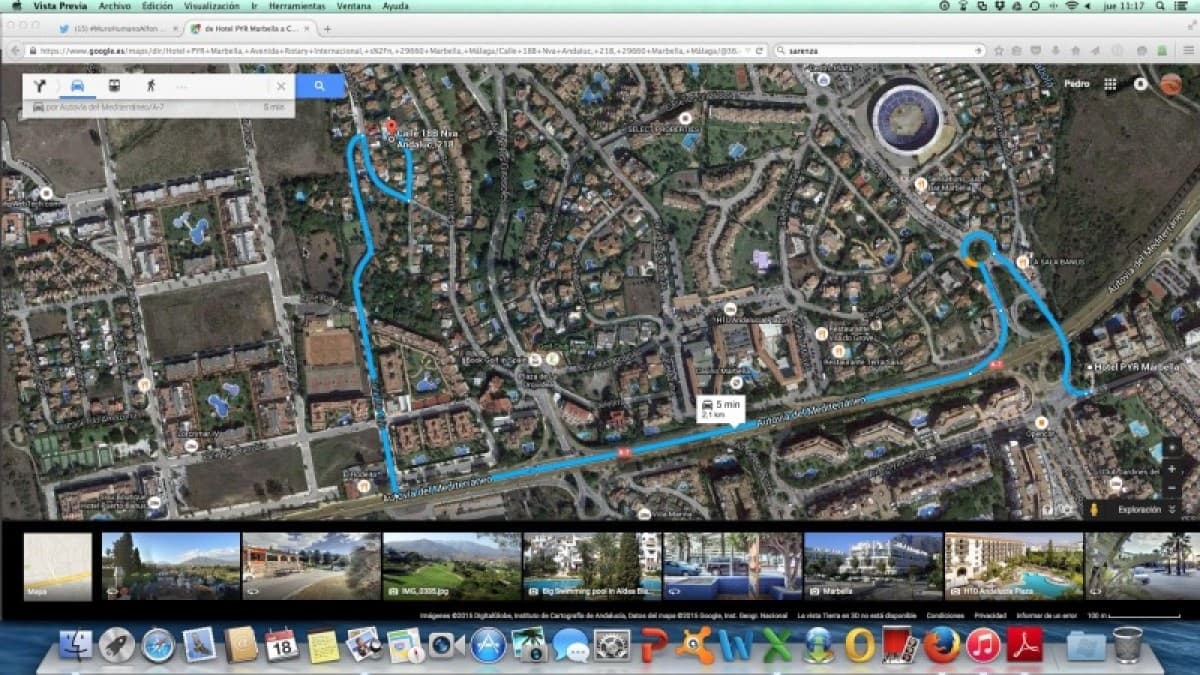1200x675 pixels.
Task: Click Privacidad link in footer
Action: [x=990, y=616]
